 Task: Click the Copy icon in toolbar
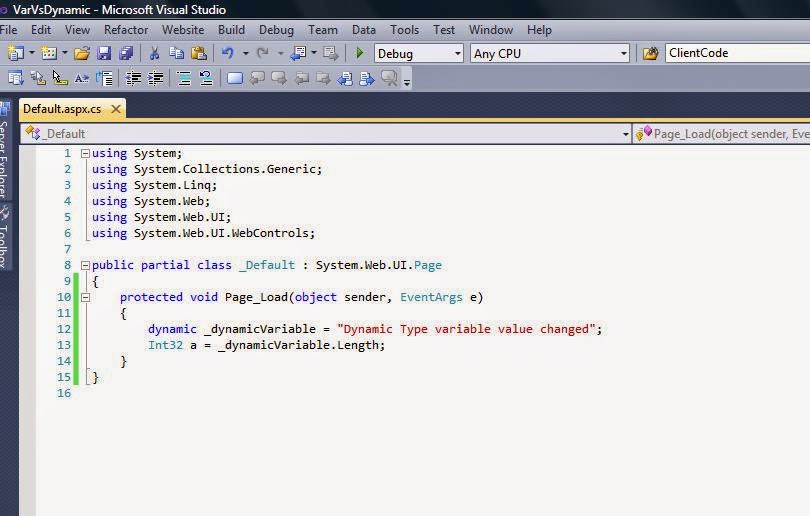tap(177, 53)
